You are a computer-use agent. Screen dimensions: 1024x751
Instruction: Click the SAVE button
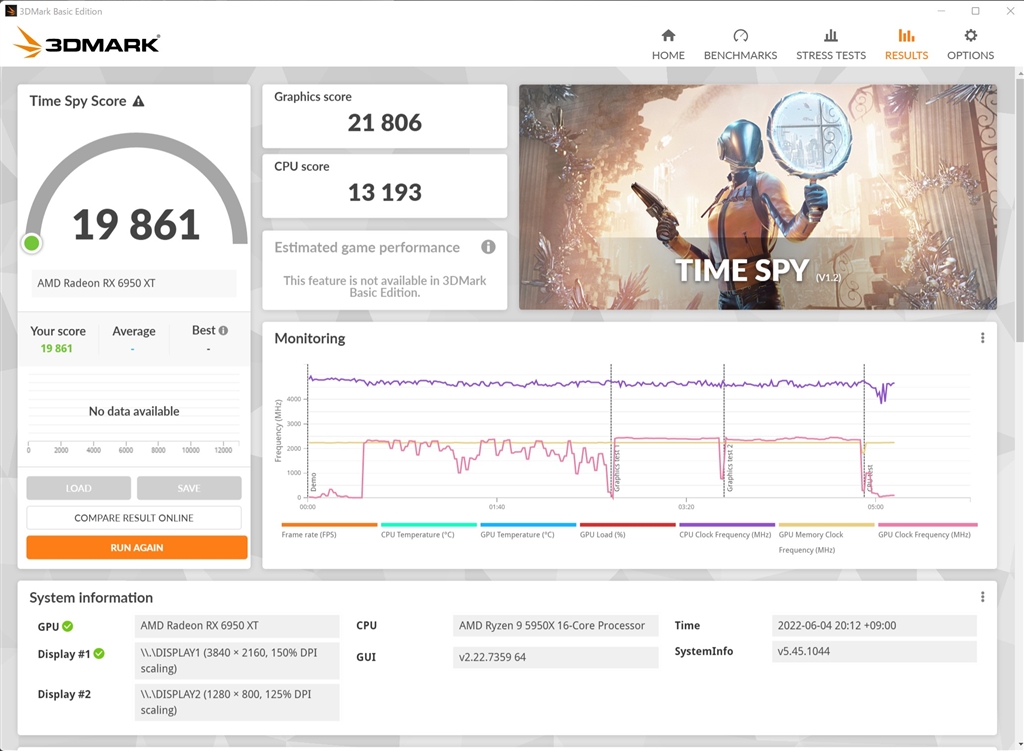[x=189, y=488]
